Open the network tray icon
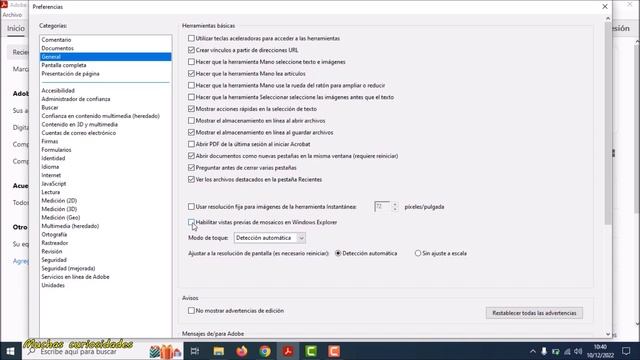The height and width of the screenshot is (360, 640). coord(567,351)
